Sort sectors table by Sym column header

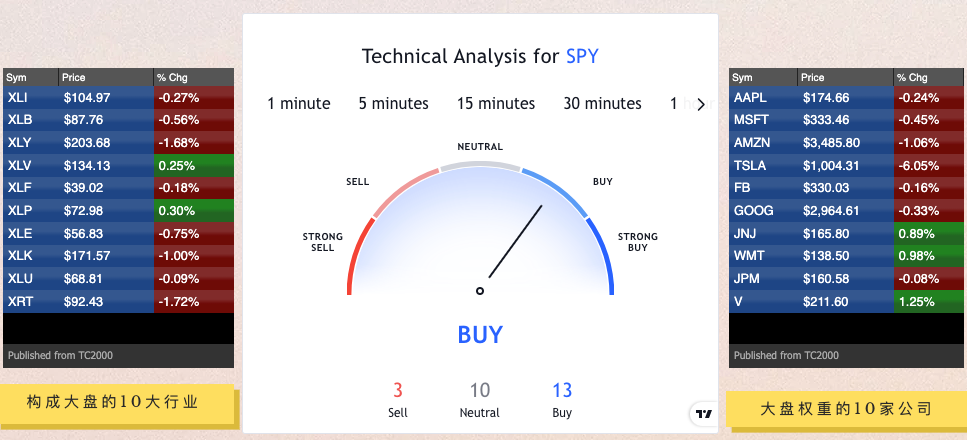pyautogui.click(x=31, y=77)
